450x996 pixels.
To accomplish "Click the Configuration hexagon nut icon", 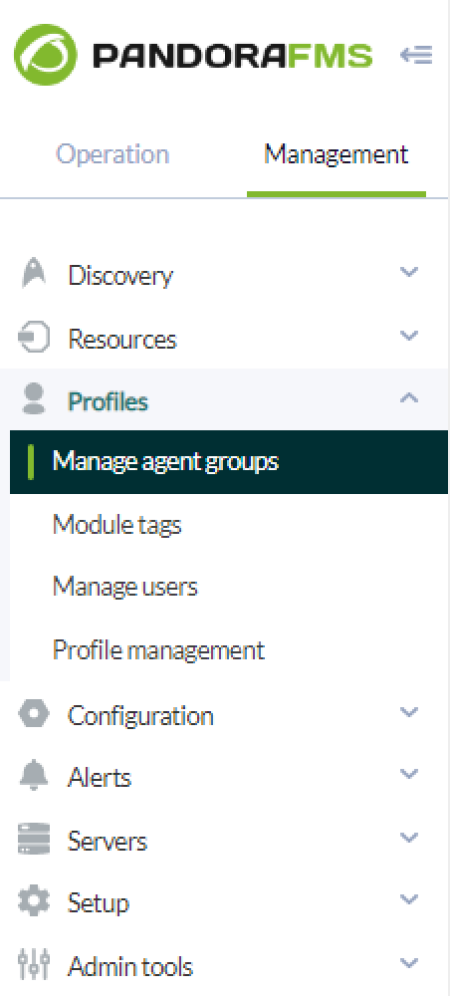I will point(33,713).
